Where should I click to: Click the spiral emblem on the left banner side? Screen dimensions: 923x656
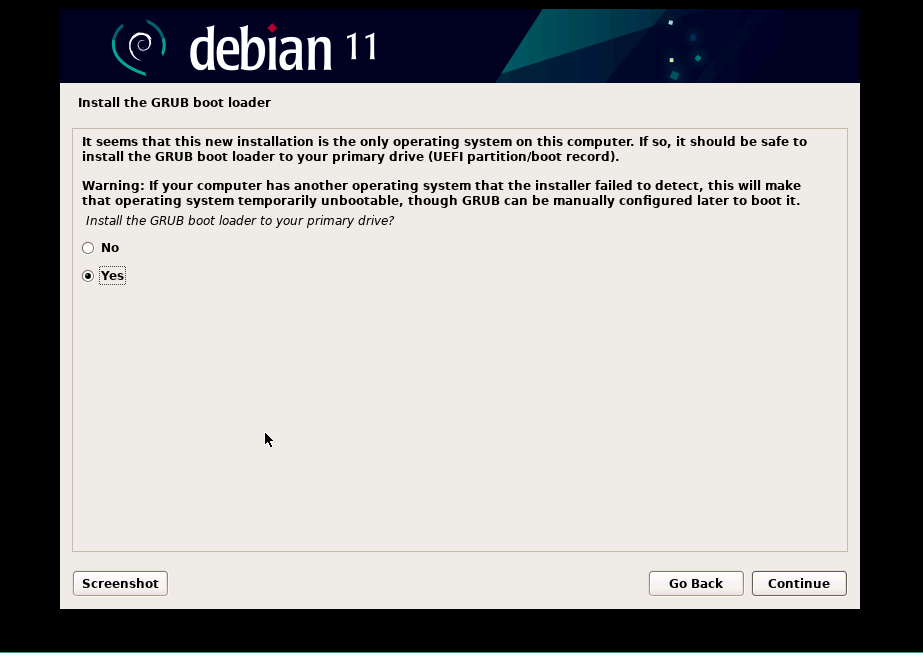[x=138, y=44]
